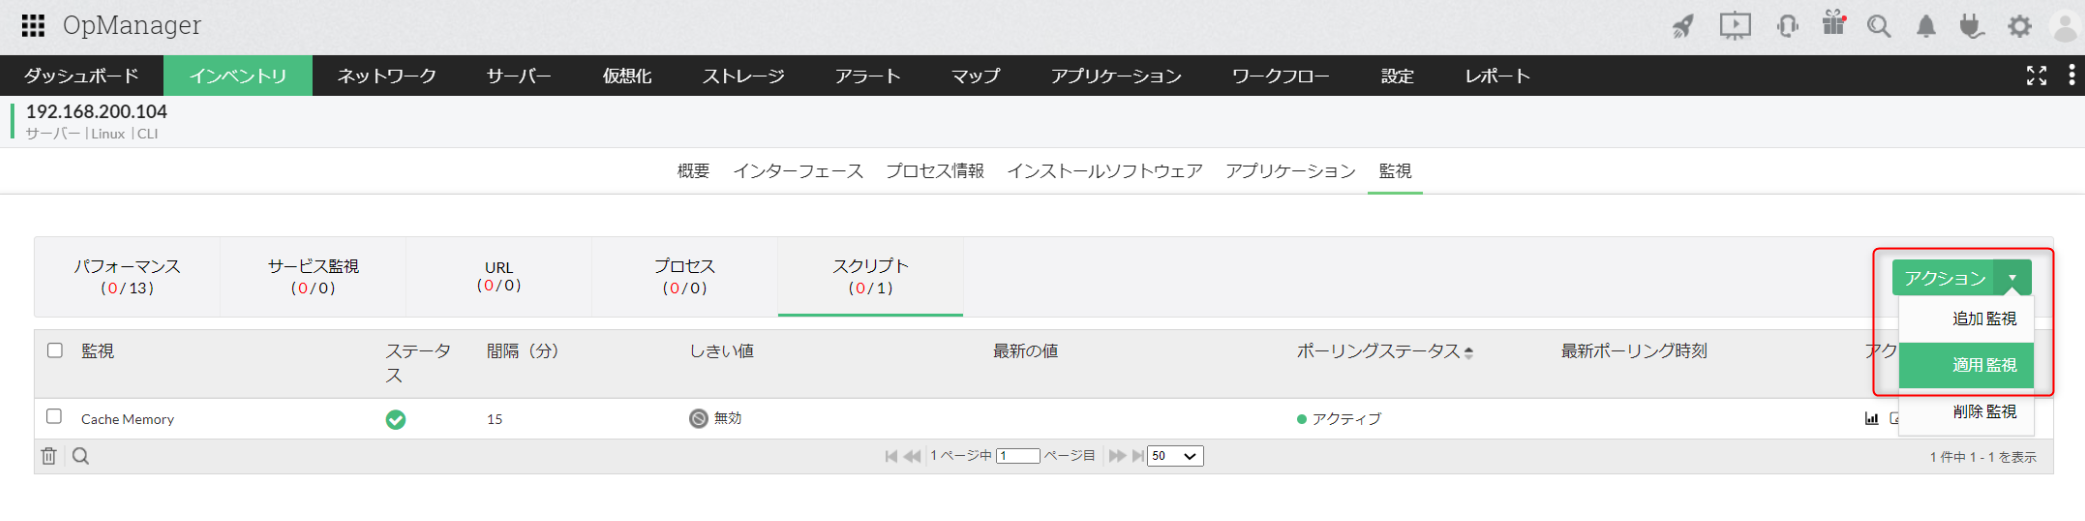Click the disabled threshold icon
2085x521 pixels.
pyautogui.click(x=699, y=418)
